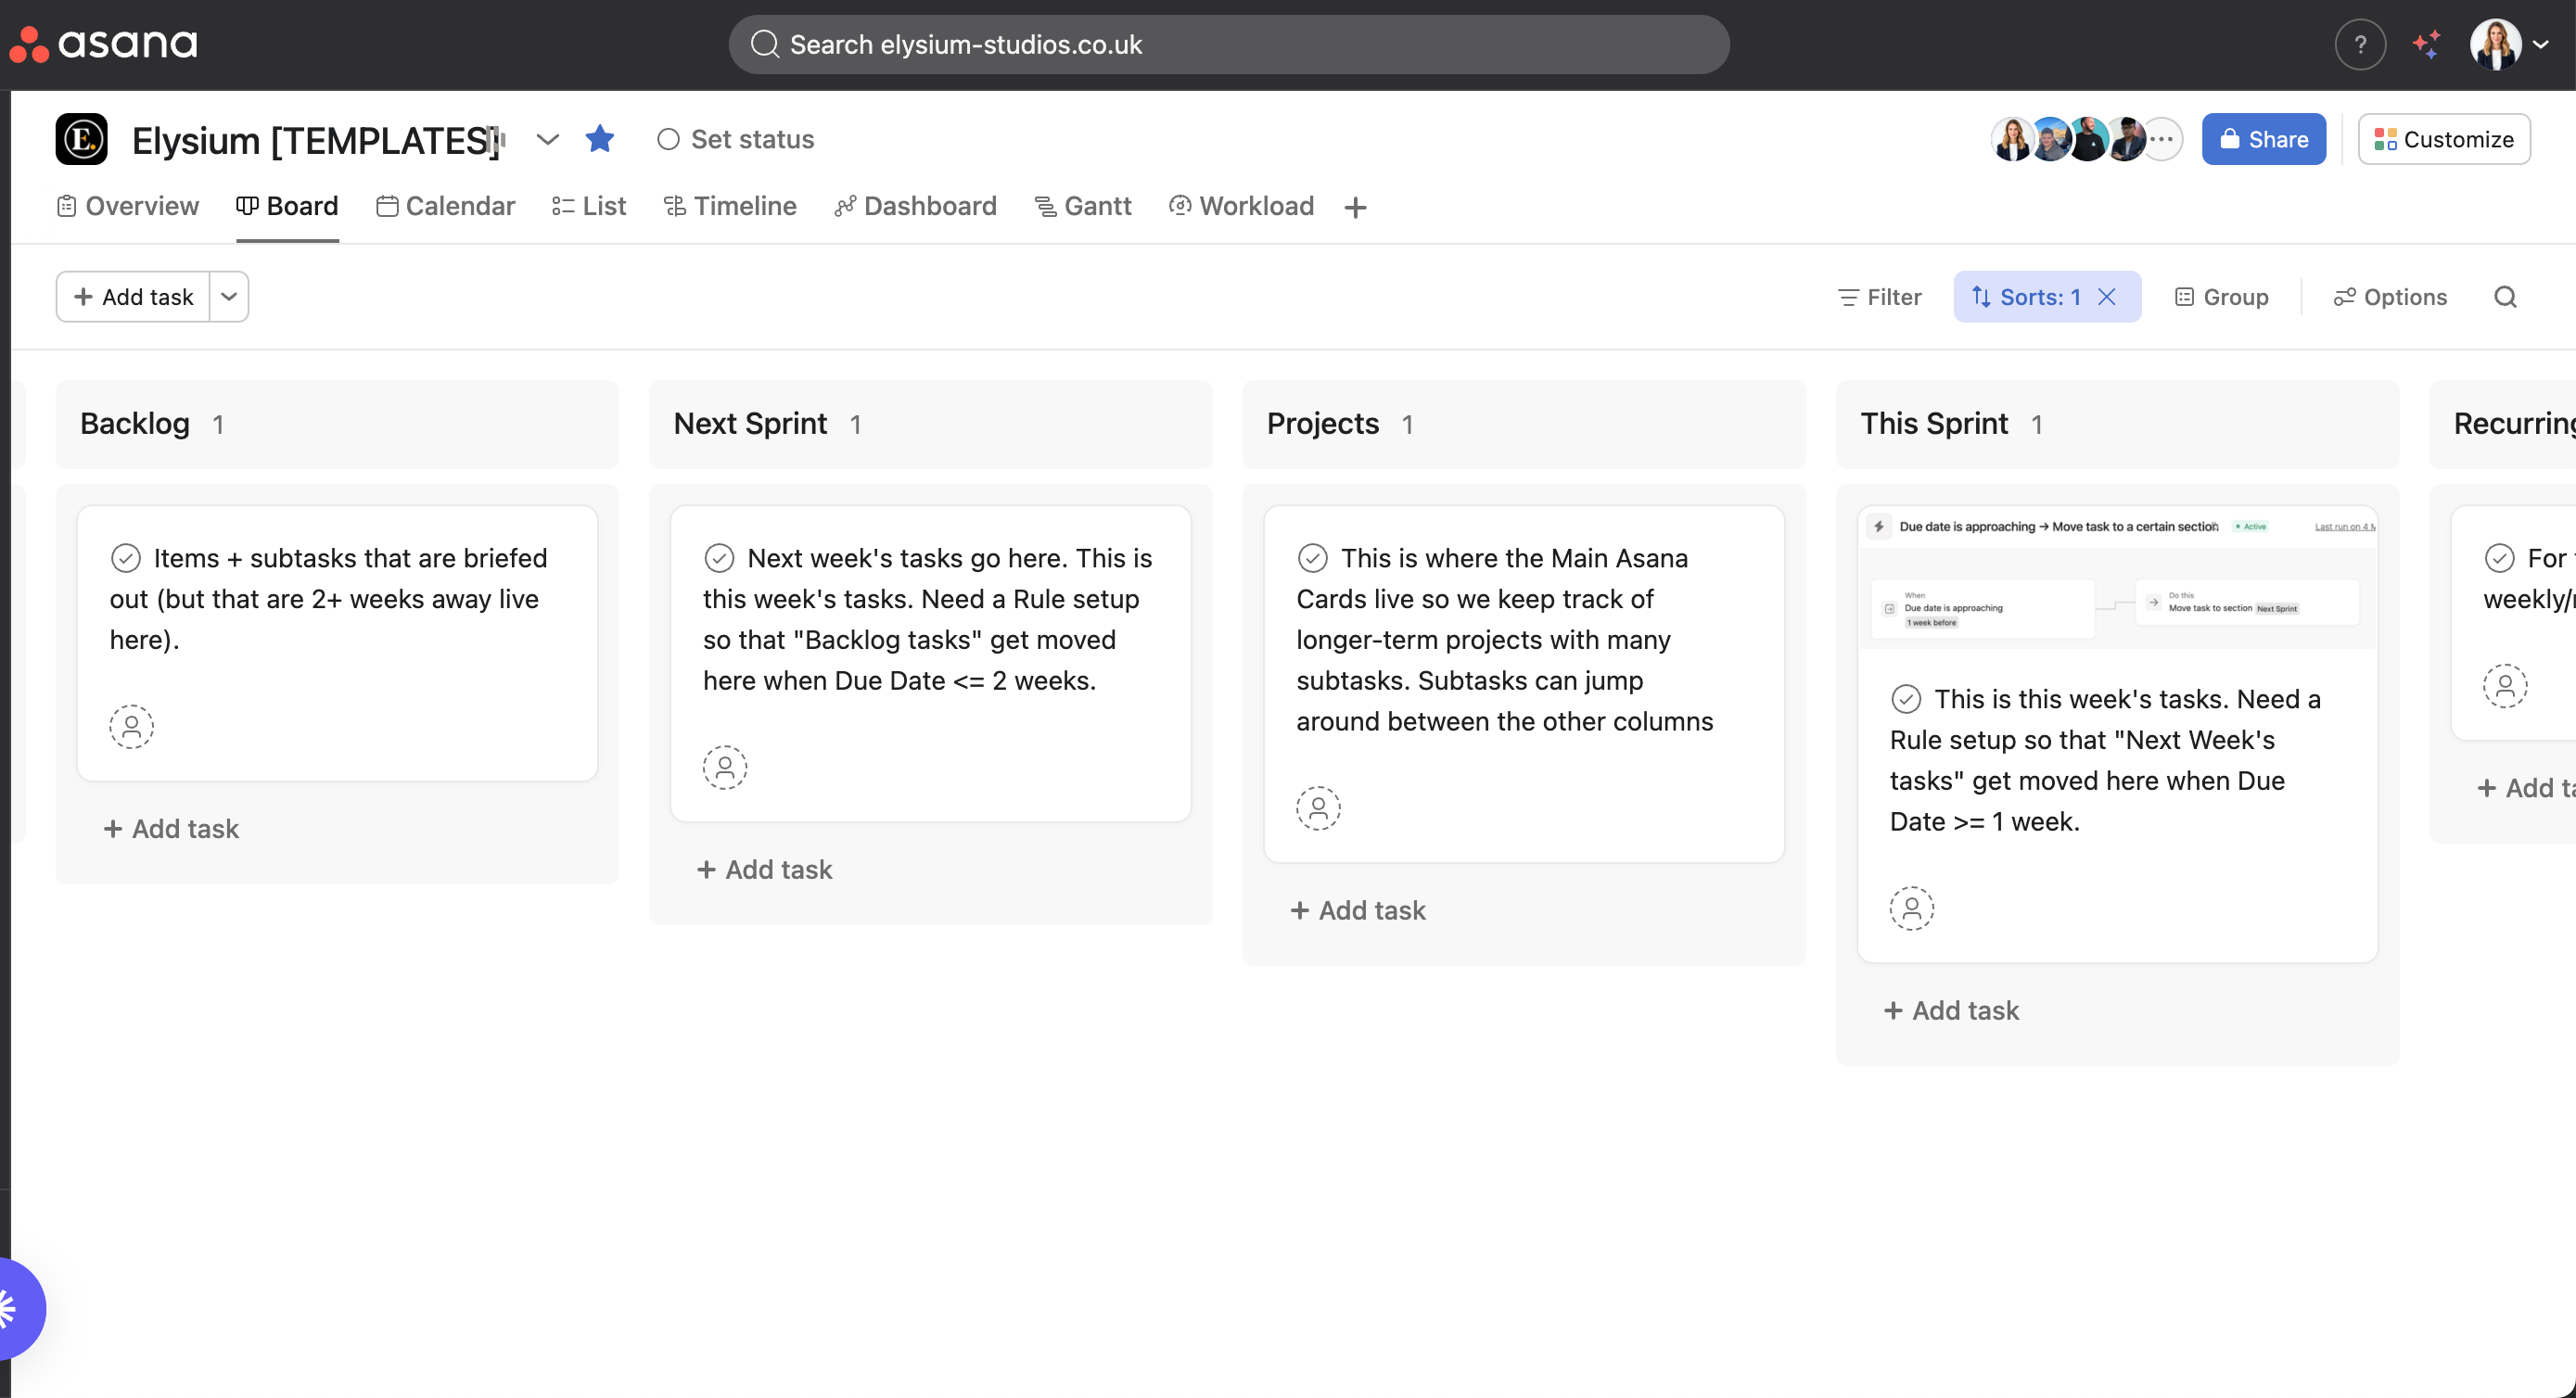Mark the Recurring column task complete

click(x=2500, y=557)
